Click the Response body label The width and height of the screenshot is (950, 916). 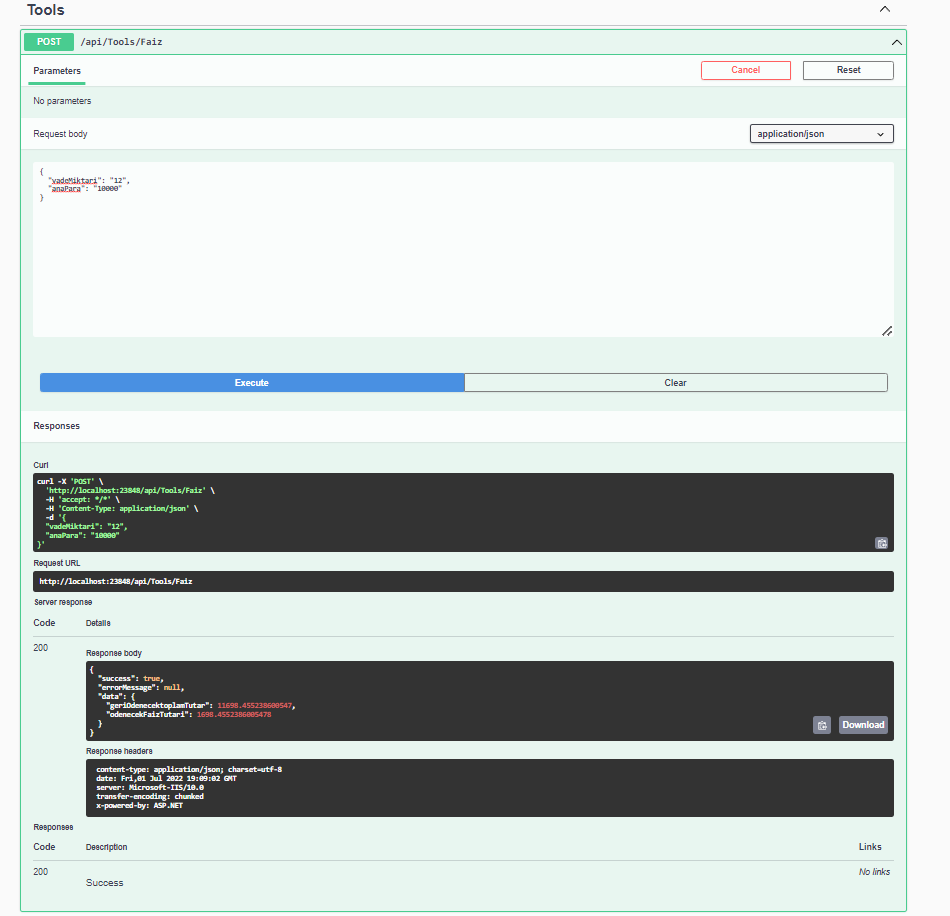click(x=113, y=653)
